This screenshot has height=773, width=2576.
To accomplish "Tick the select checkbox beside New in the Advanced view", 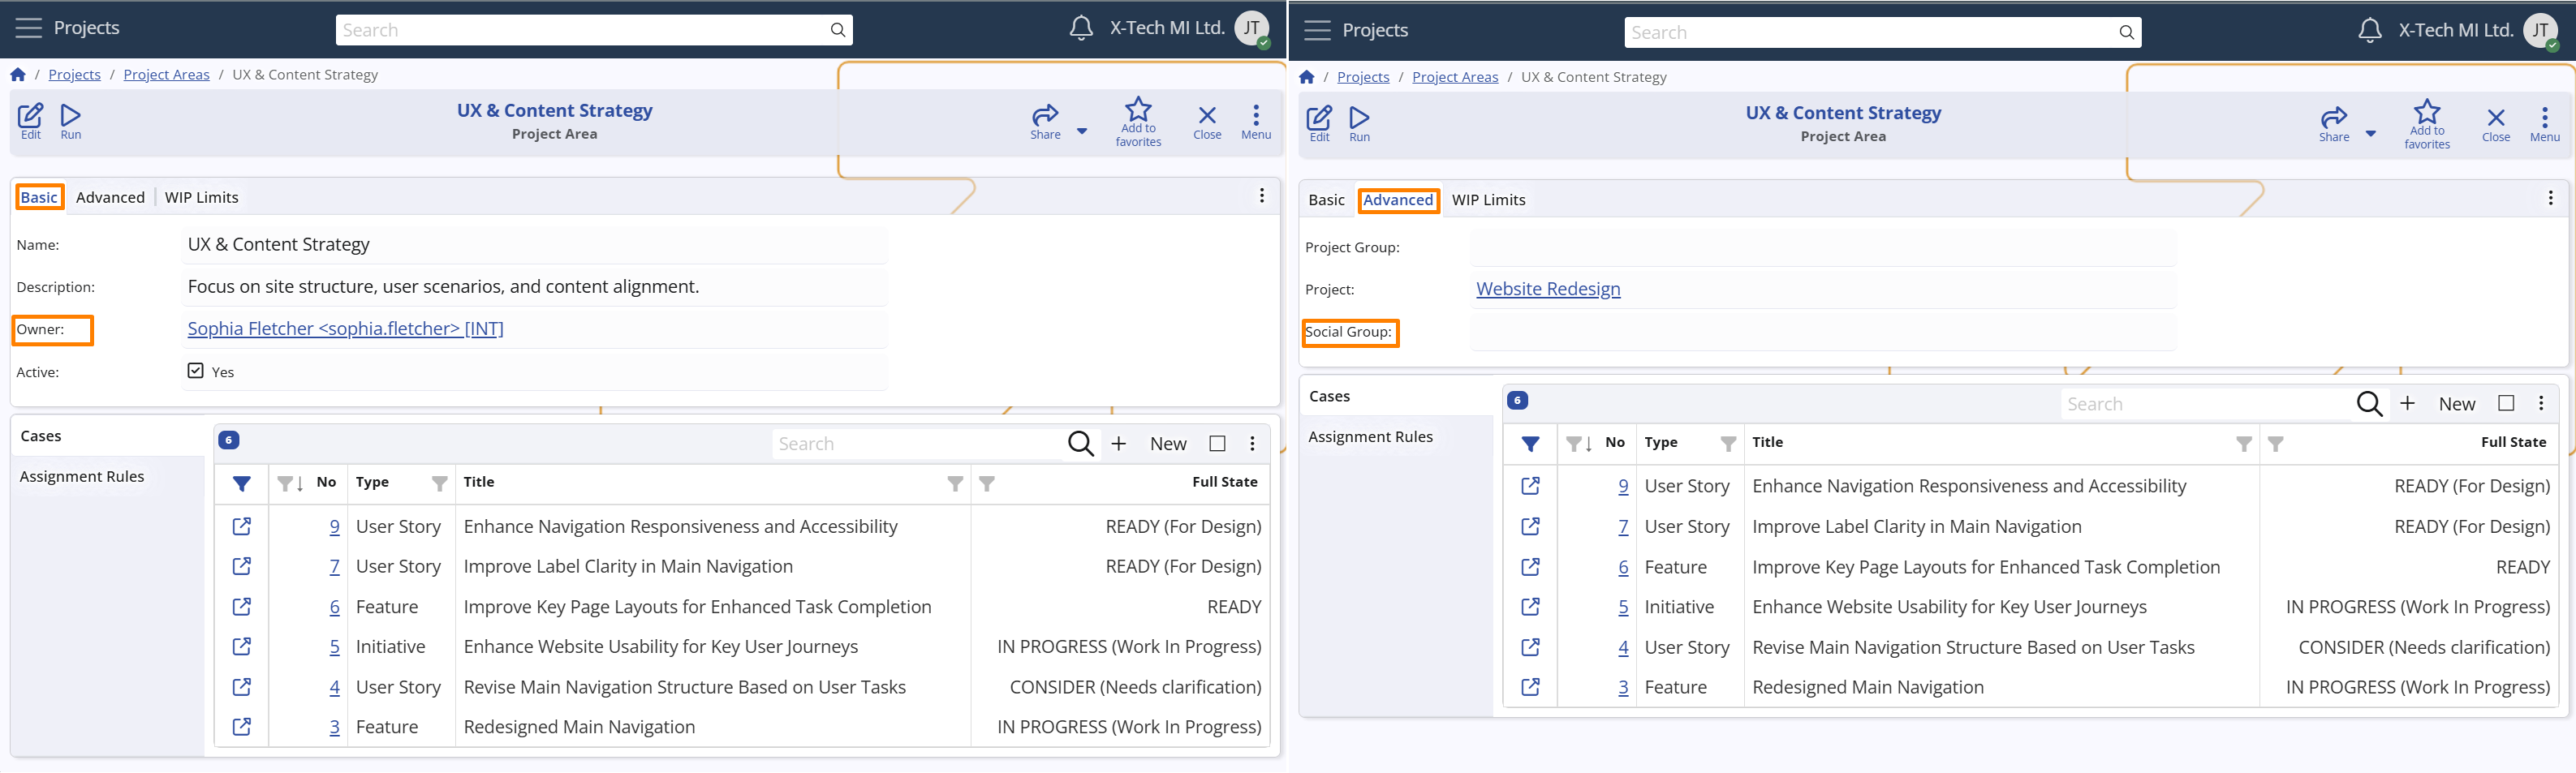I will pyautogui.click(x=2505, y=403).
